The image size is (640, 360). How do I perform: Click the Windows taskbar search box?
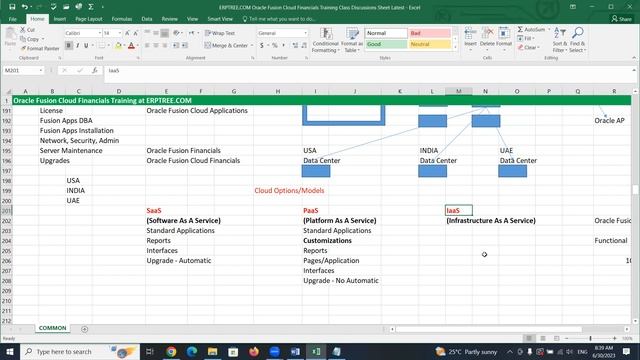point(80,351)
